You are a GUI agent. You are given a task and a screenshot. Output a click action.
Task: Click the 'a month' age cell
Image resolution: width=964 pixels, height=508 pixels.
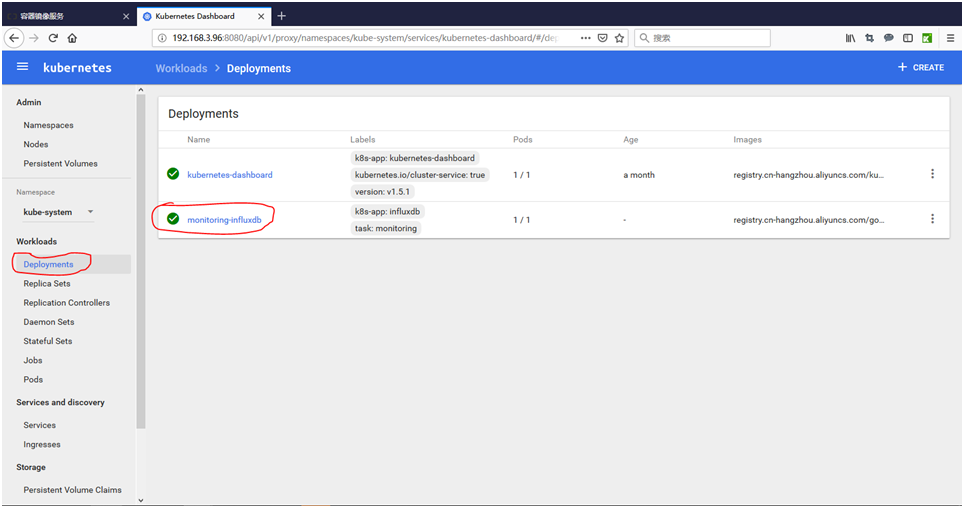click(639, 175)
